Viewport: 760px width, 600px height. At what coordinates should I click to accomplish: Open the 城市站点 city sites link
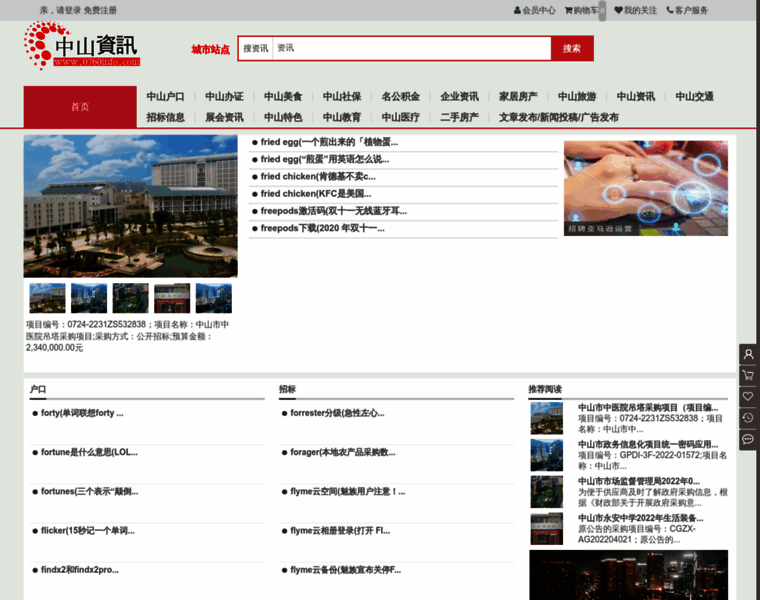[x=210, y=49]
